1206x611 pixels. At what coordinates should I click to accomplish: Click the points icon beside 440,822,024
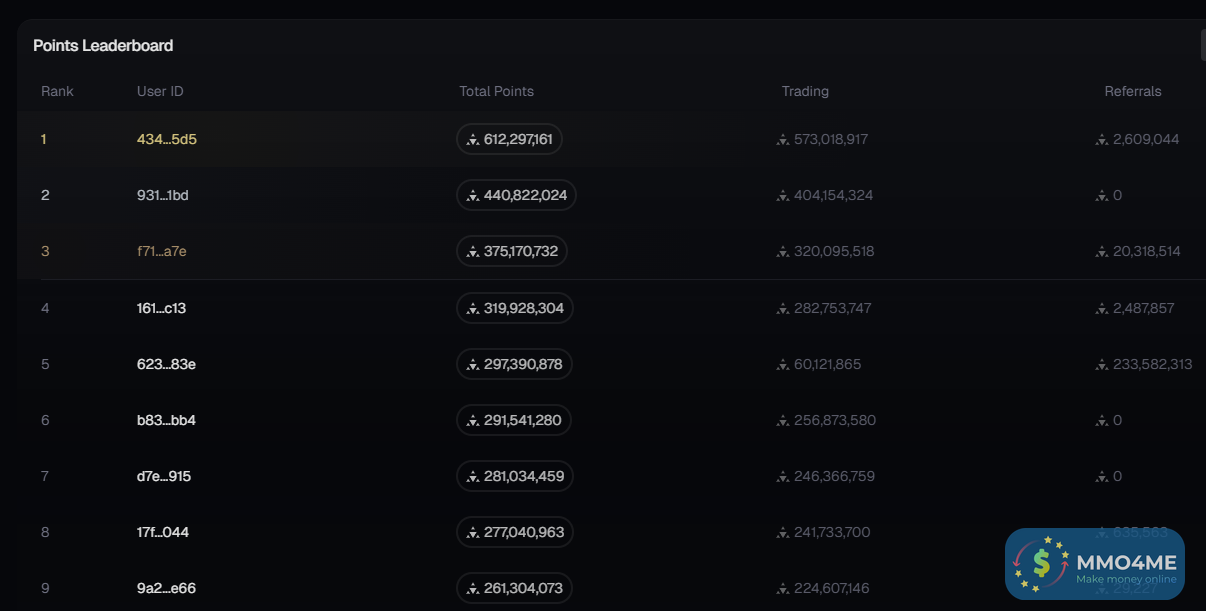(473, 196)
